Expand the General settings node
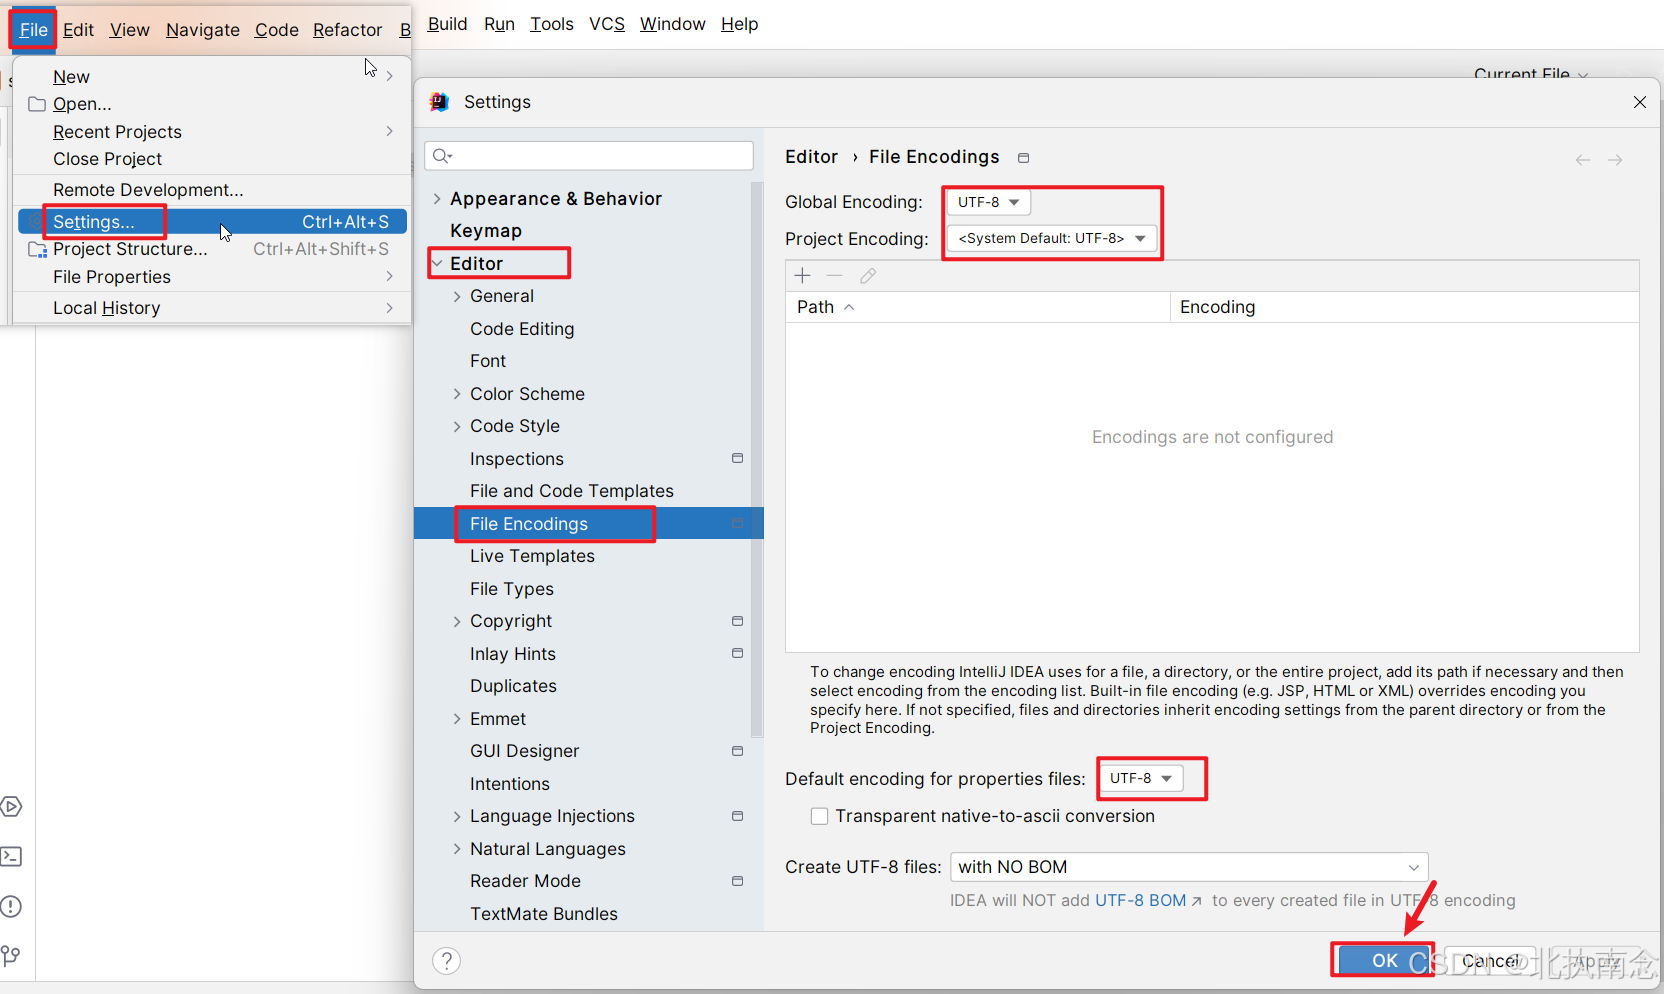Screen dimensions: 1664x994 [457, 296]
